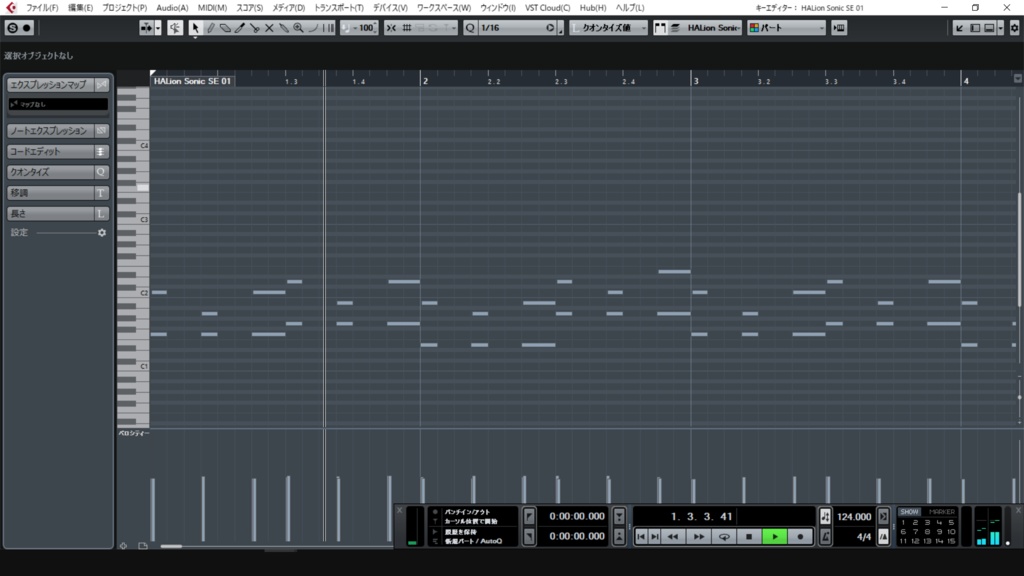The width and height of the screenshot is (1024, 576).
Task: Click time signature 4/4
Action: (863, 537)
